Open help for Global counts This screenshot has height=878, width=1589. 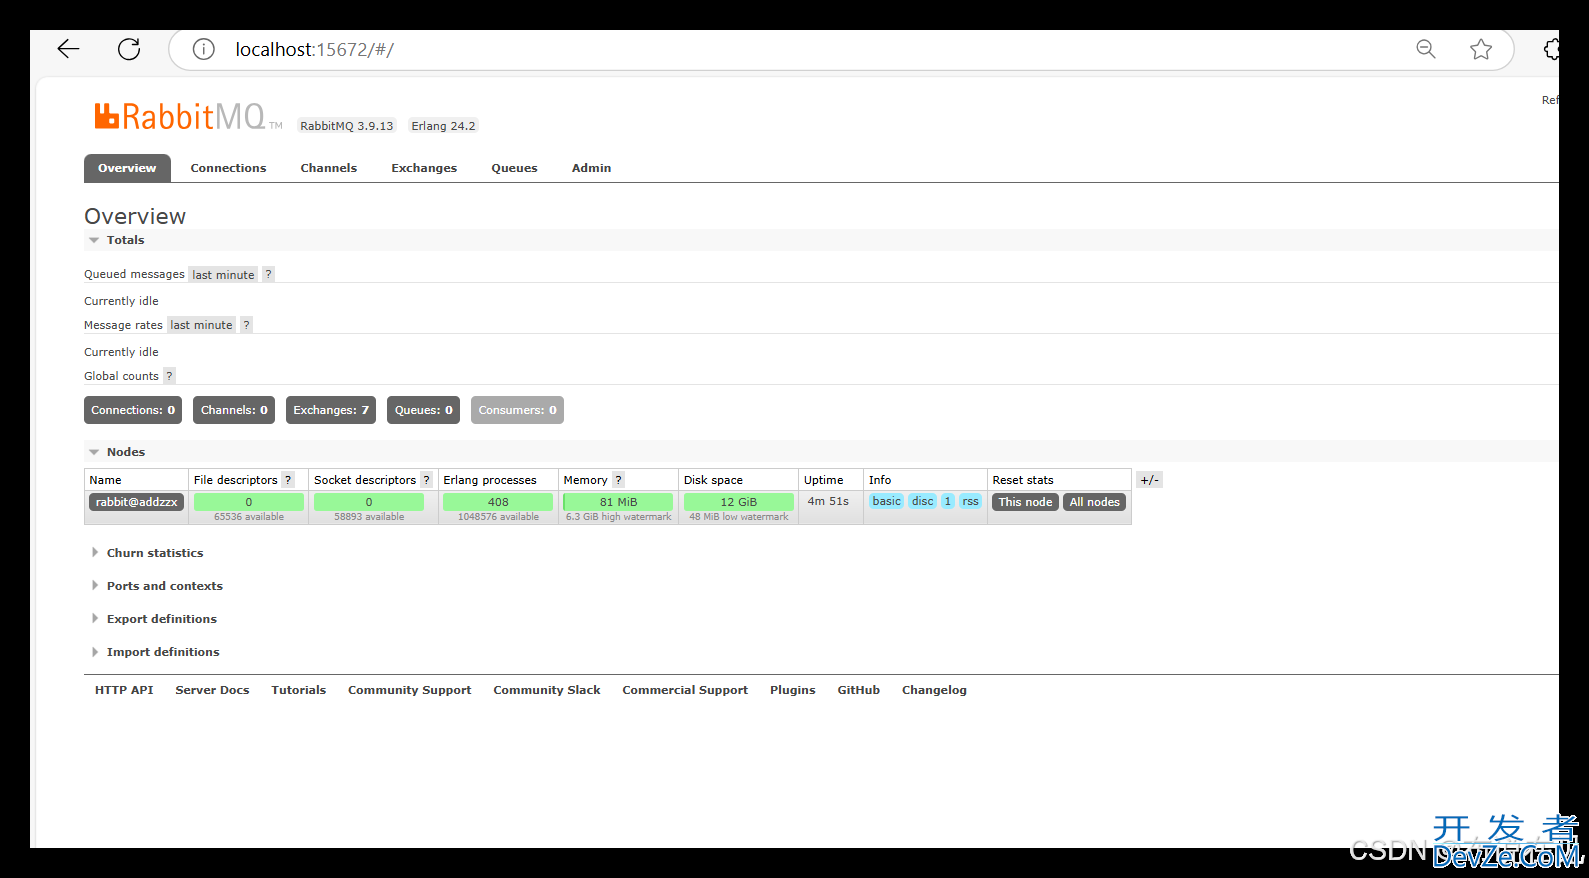click(169, 376)
